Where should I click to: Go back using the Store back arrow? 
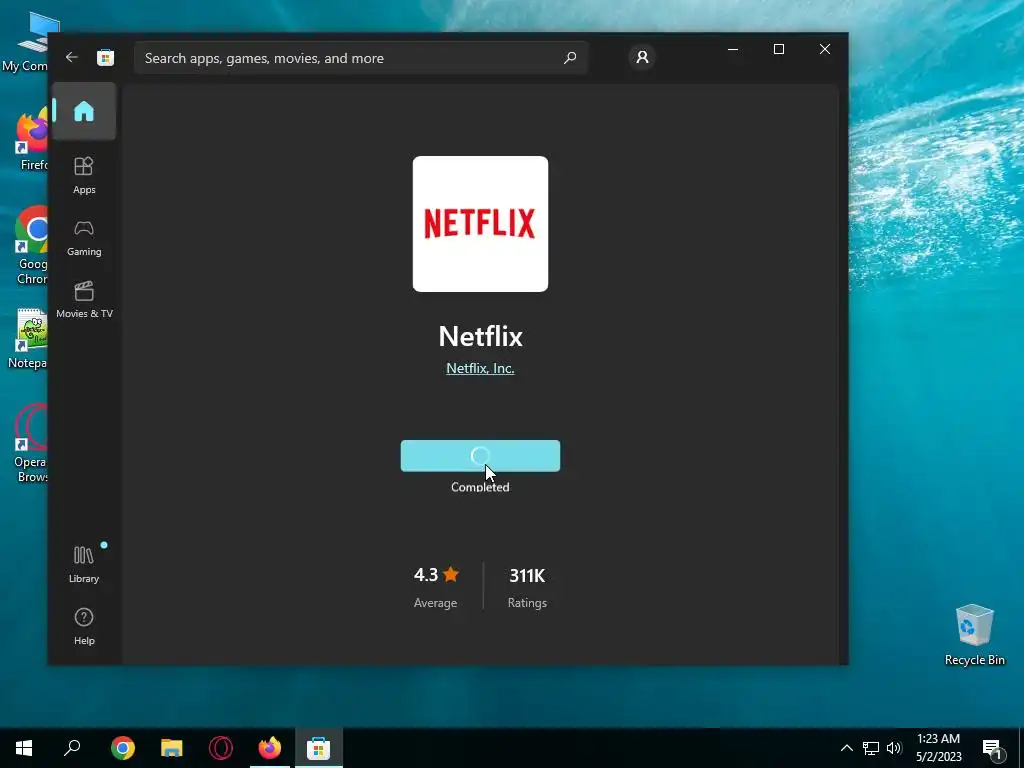pos(72,57)
